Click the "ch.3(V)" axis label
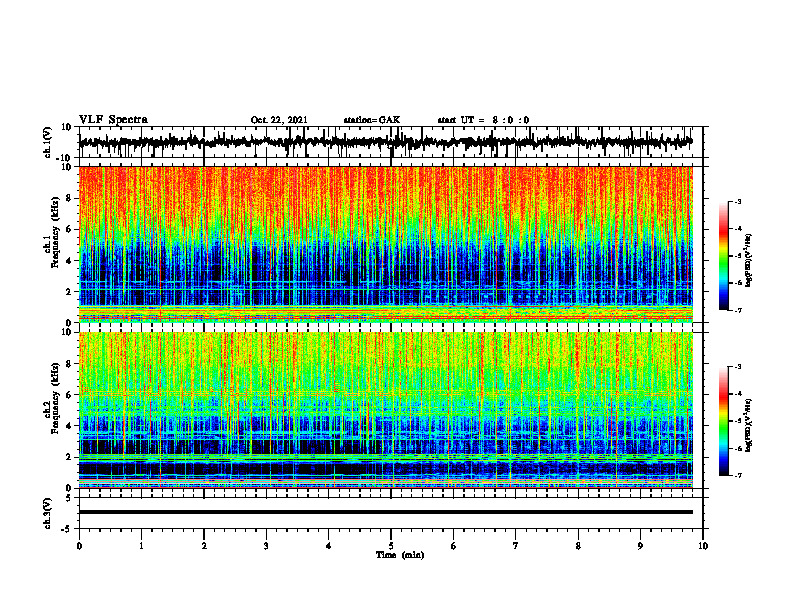Image resolution: width=792 pixels, height=612 pixels. 48,514
